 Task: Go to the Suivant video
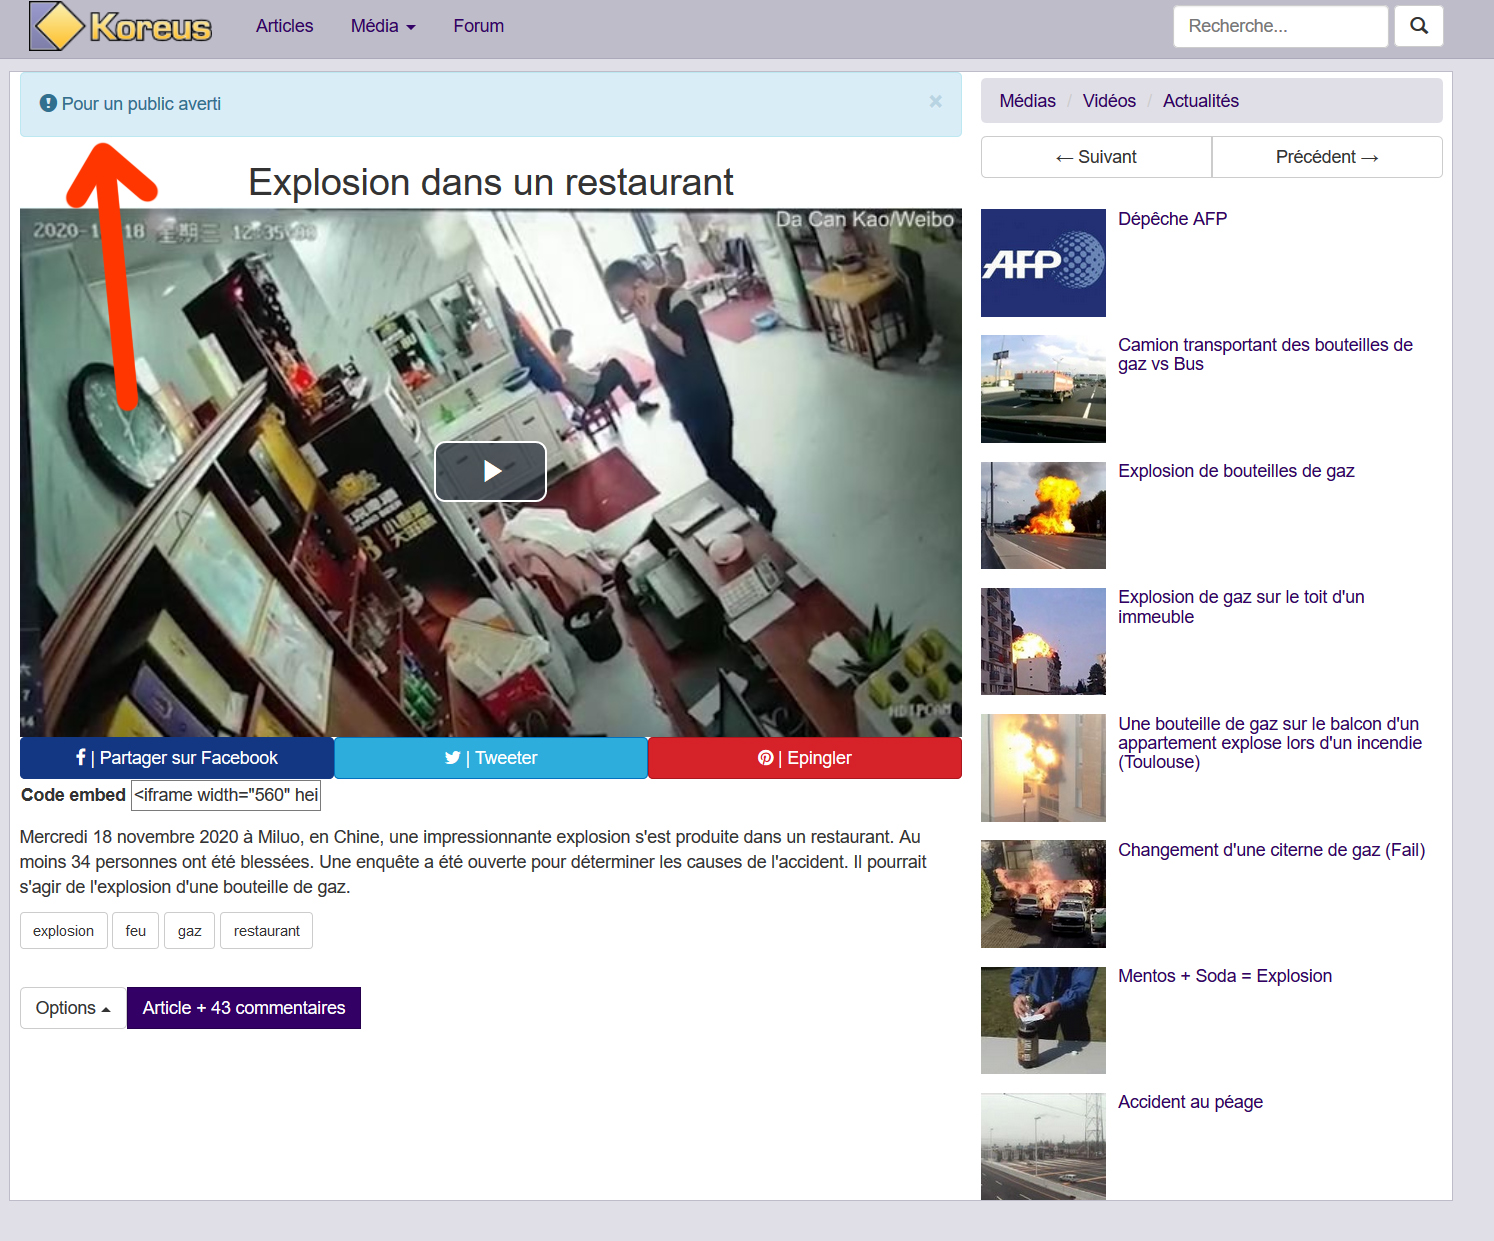[1096, 157]
